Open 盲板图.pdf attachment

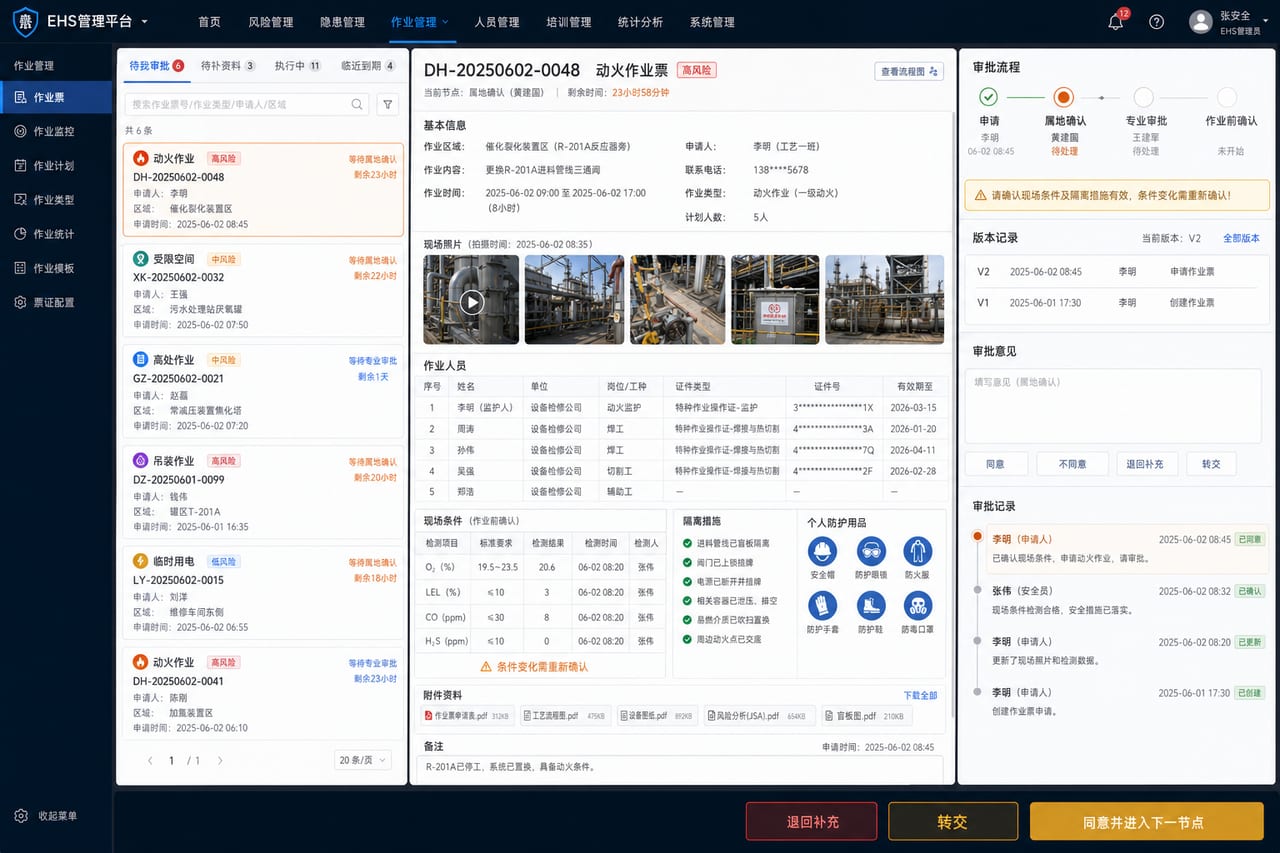coord(866,716)
